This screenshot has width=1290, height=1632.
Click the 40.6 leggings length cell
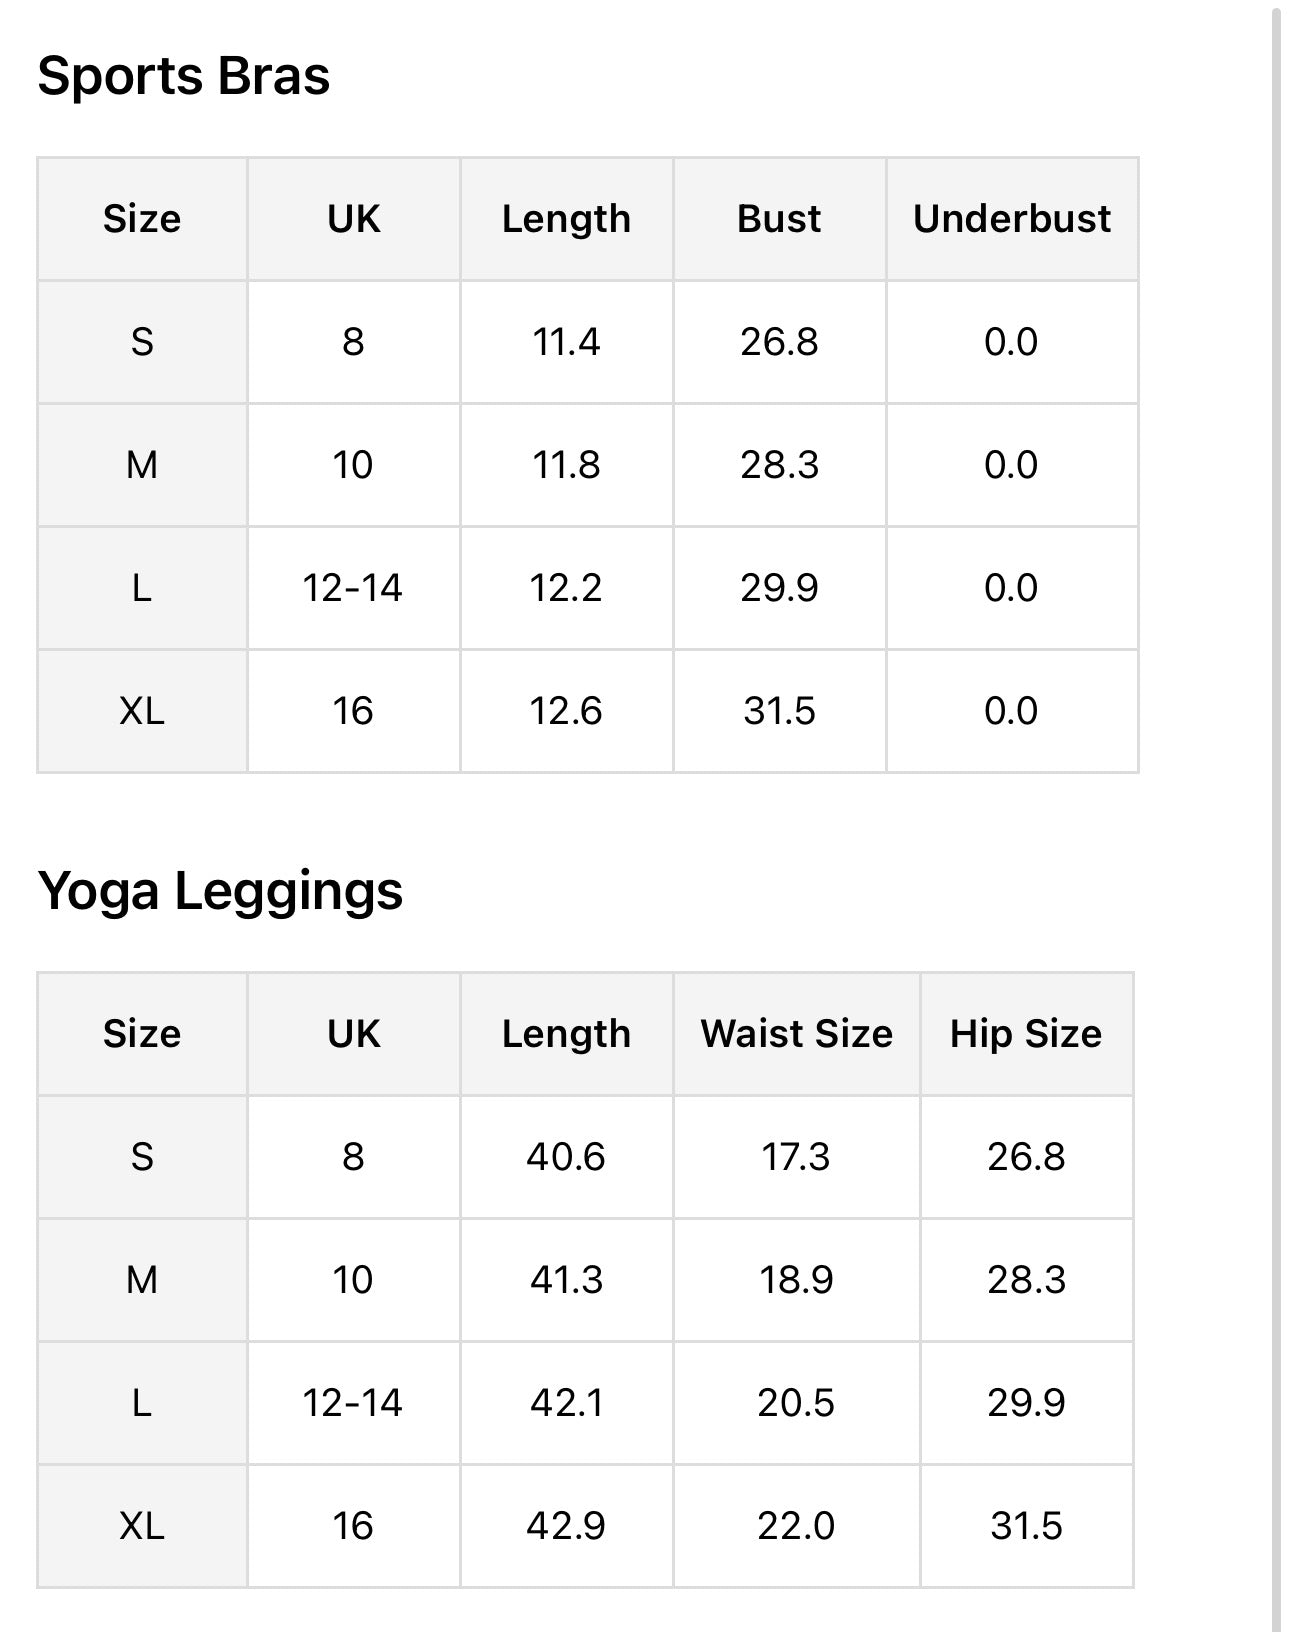pos(566,1157)
